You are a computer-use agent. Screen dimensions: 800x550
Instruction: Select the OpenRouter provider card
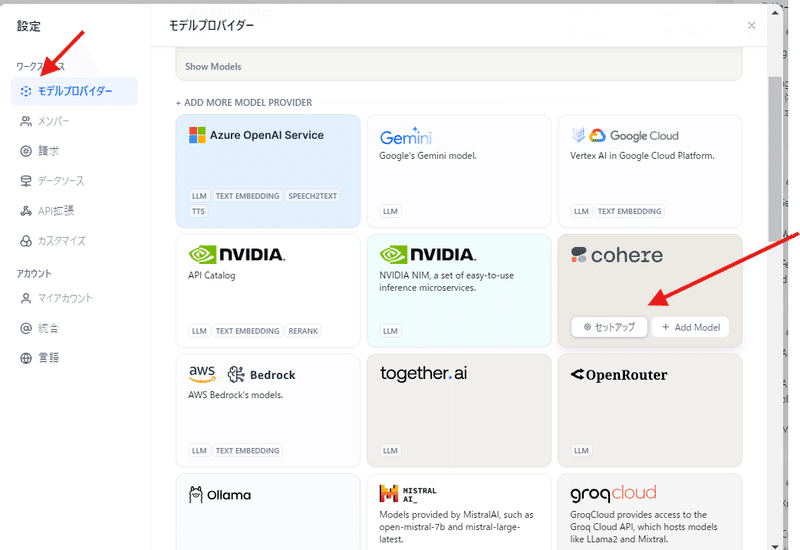point(649,410)
